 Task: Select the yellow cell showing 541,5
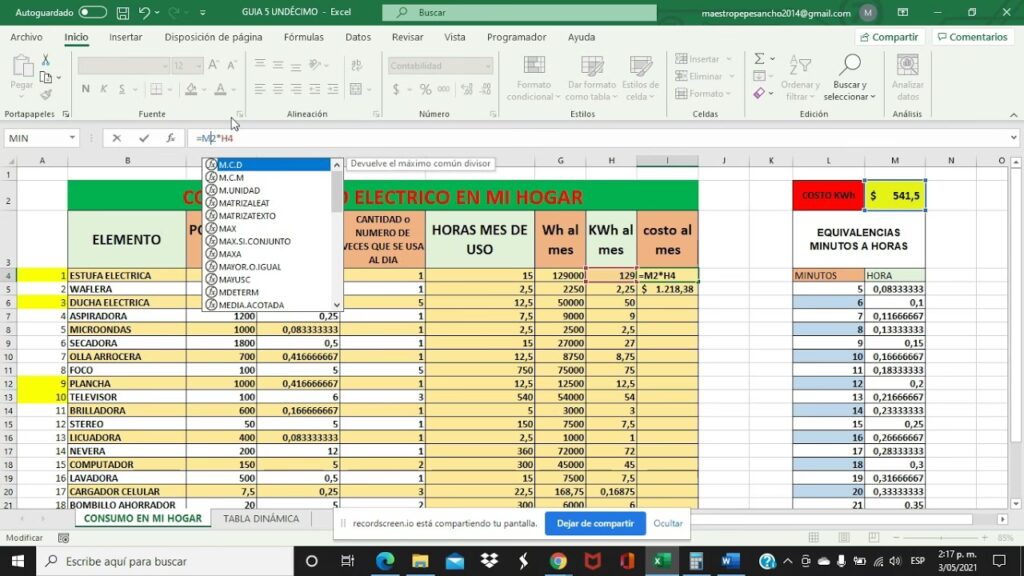pos(895,196)
